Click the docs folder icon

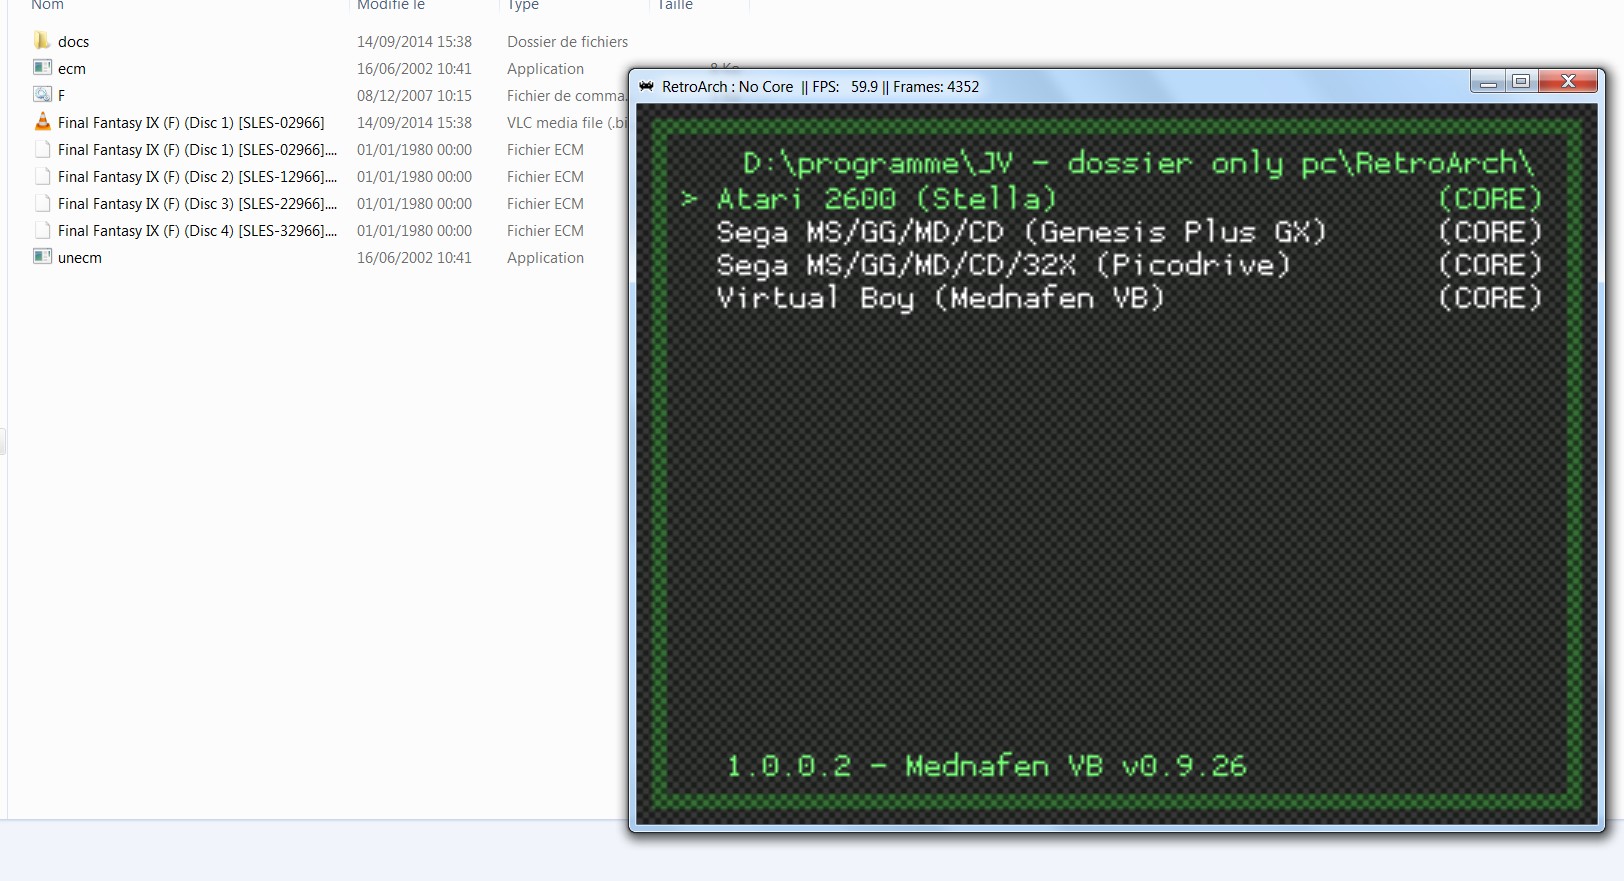42,41
